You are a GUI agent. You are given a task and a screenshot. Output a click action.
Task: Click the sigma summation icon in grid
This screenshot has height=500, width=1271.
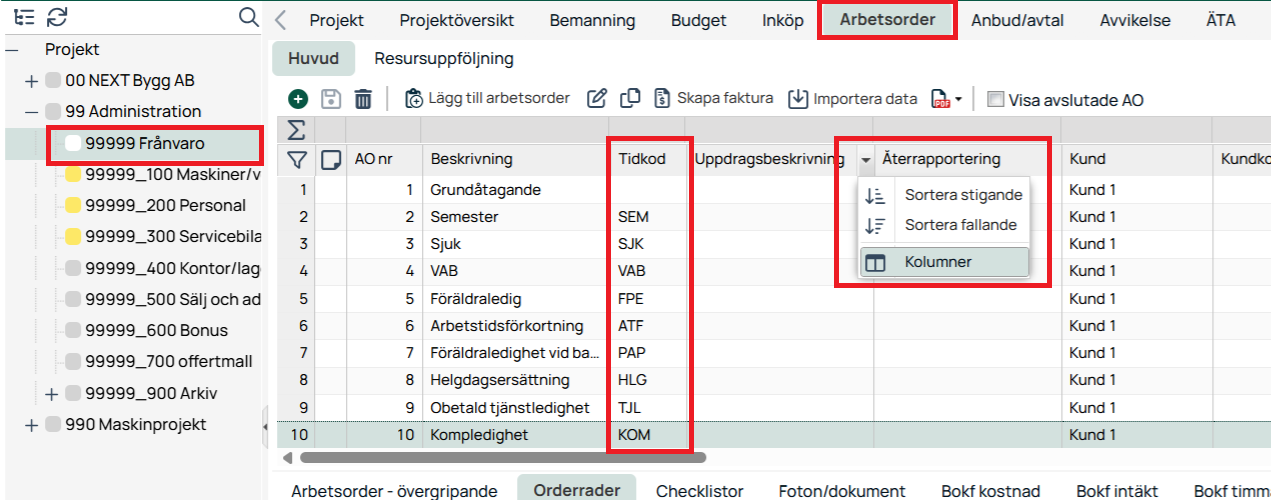(x=297, y=130)
